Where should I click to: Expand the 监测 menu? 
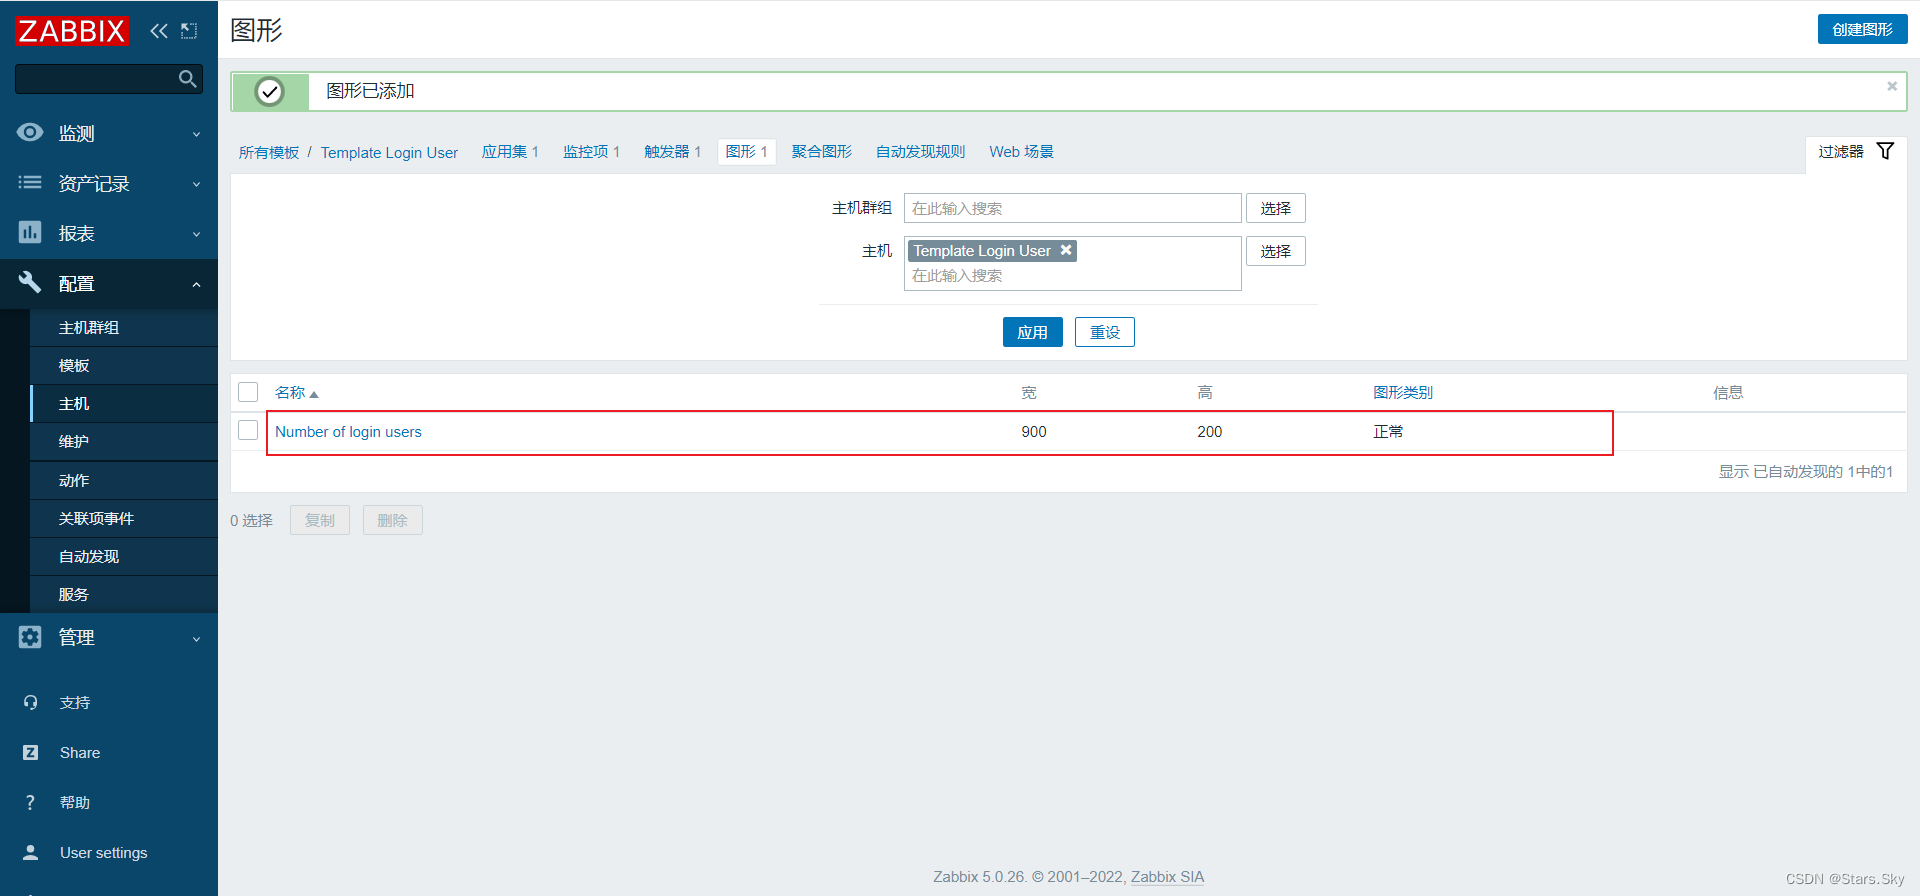(x=196, y=134)
